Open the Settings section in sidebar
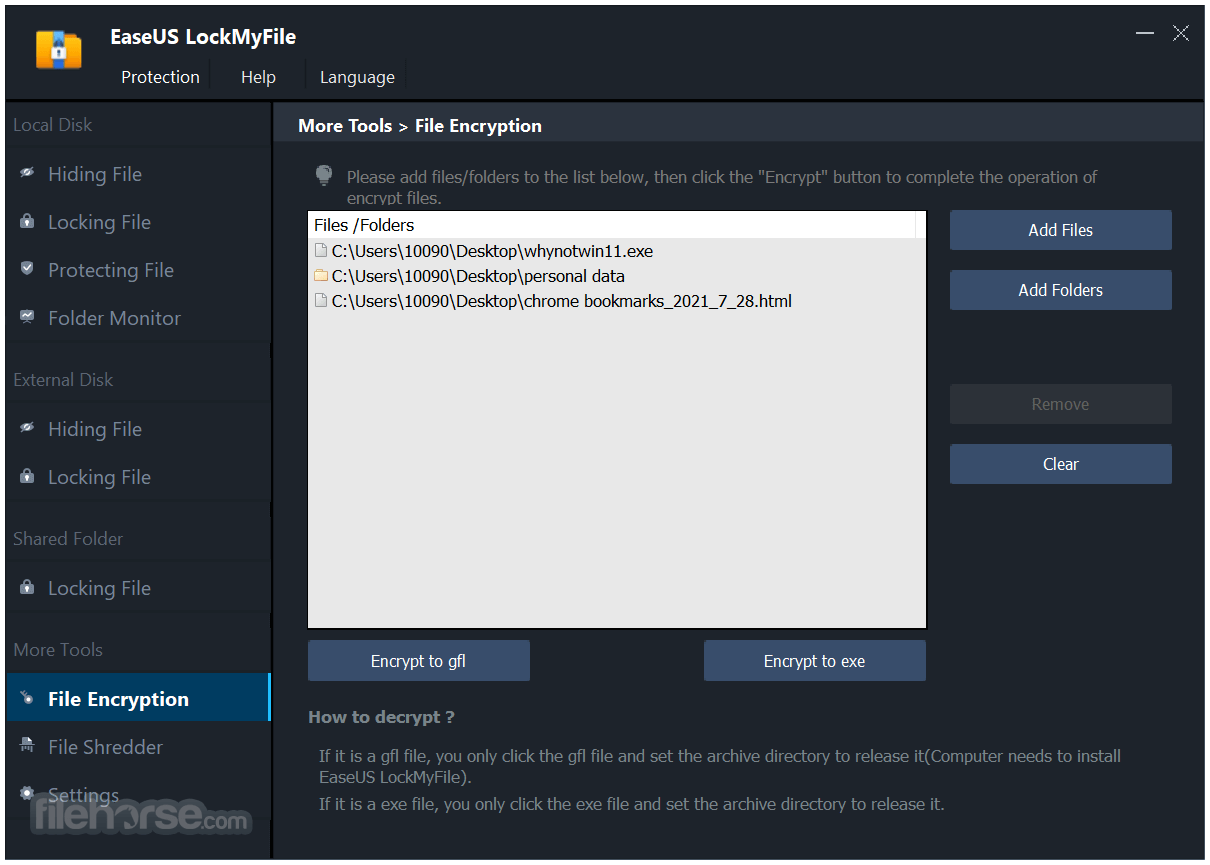 coord(138,795)
